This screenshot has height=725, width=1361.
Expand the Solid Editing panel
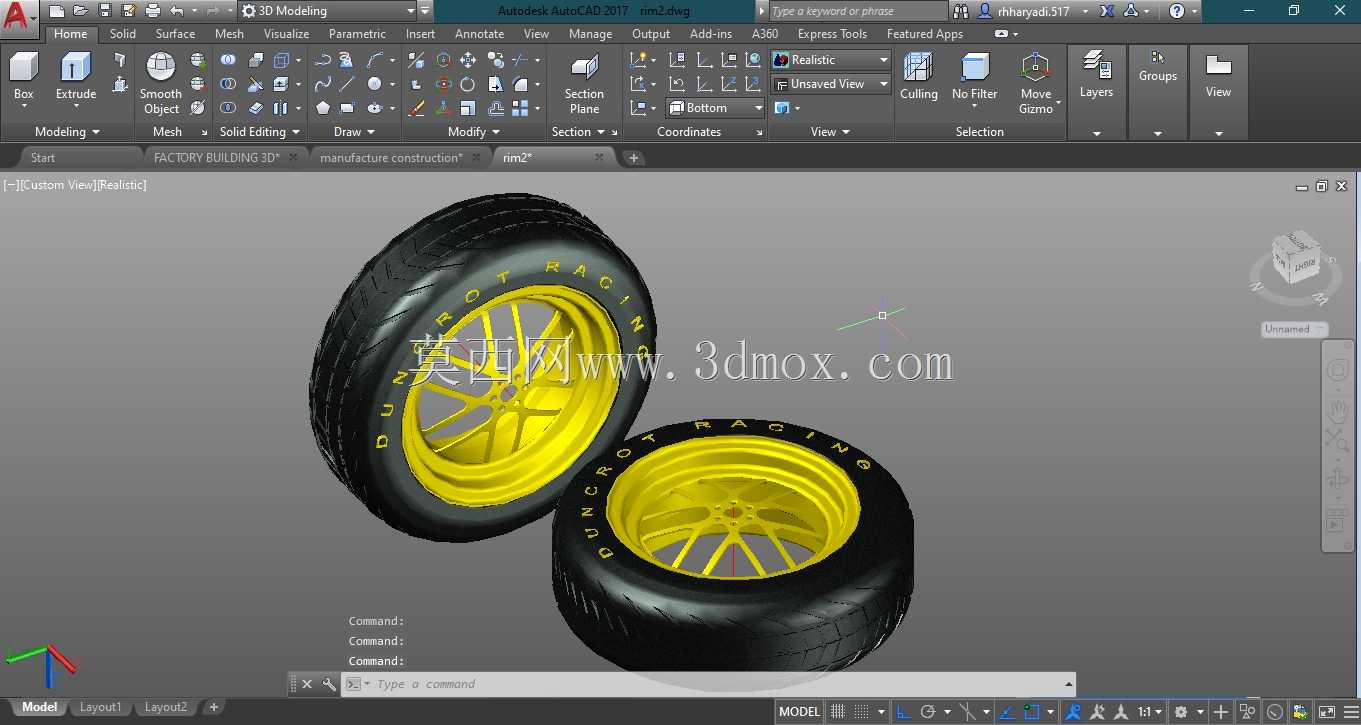259,132
